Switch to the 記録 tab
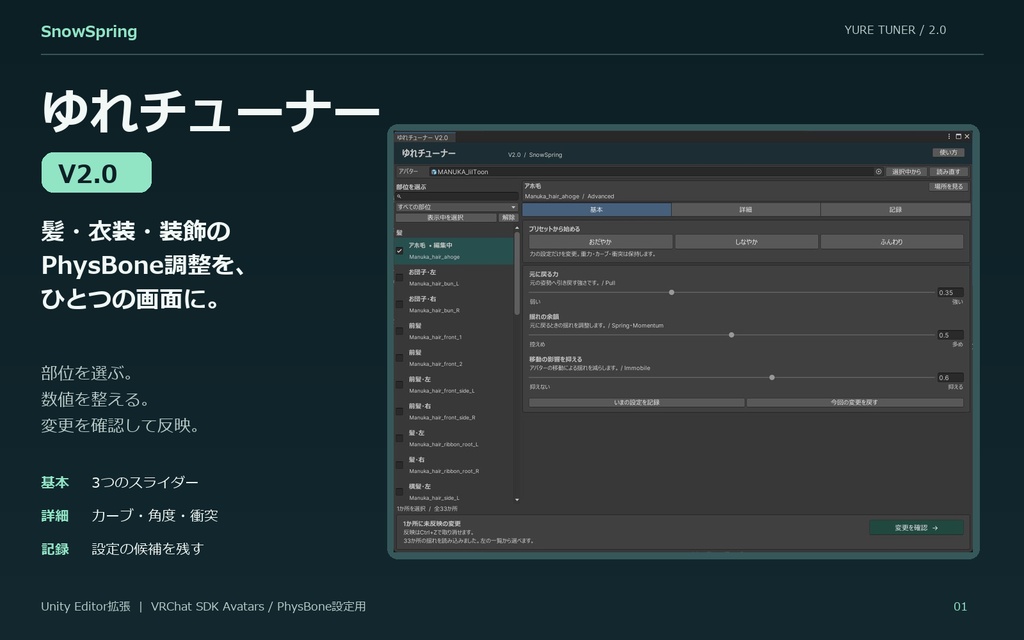The image size is (1024, 640). tap(895, 210)
